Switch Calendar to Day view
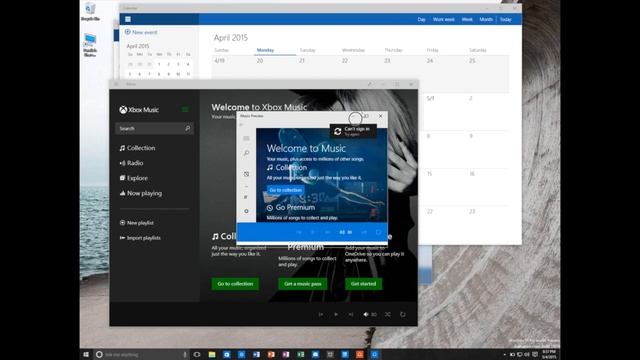This screenshot has width=640, height=360. coord(421,19)
